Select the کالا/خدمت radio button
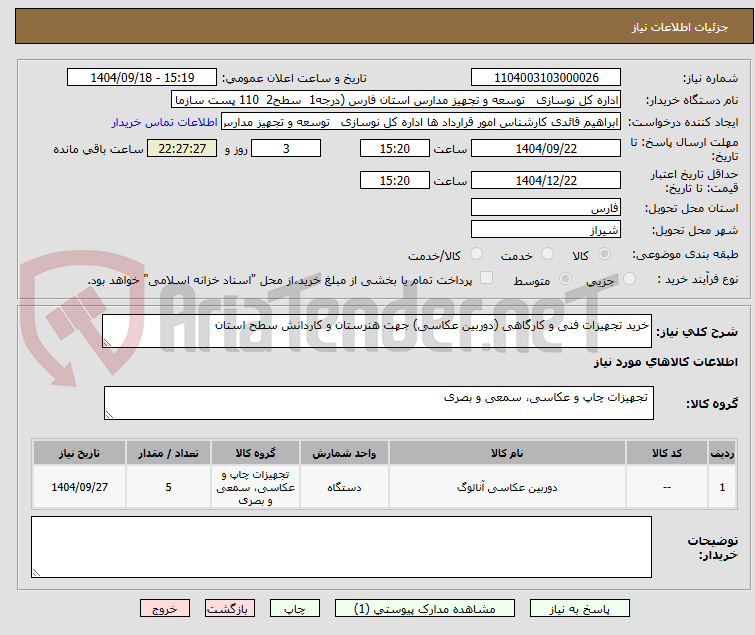755x635 pixels. click(x=476, y=254)
